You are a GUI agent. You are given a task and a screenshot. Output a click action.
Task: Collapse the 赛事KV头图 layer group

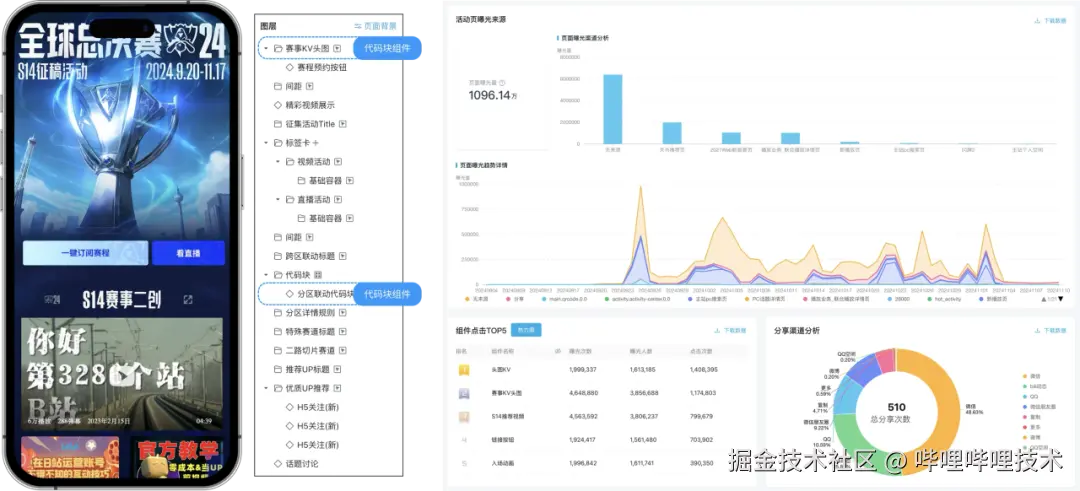tap(267, 49)
